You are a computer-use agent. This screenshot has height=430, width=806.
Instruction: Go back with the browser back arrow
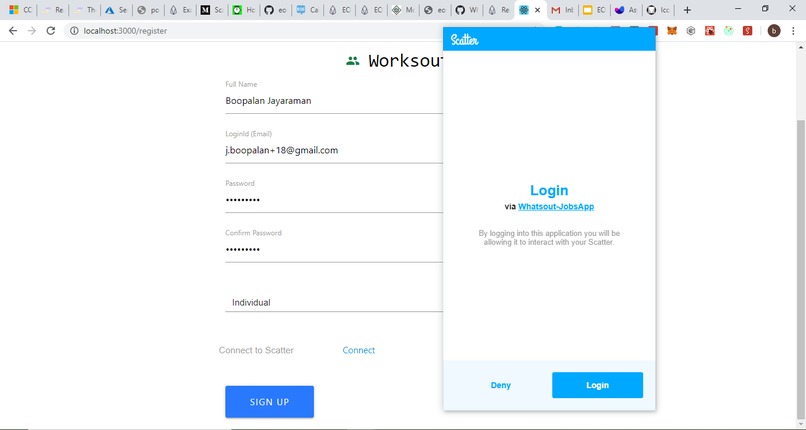coord(13,31)
